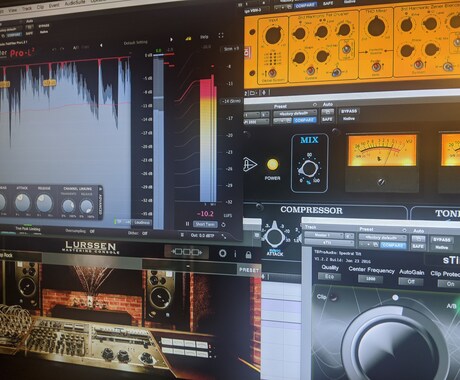Open the View menu in the menu bar

13,10
